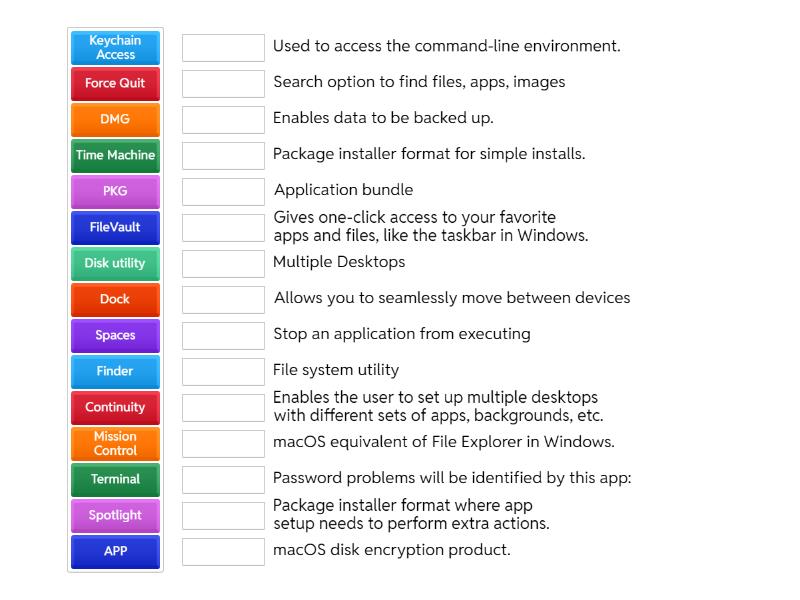Select the box next to 'File system utility'
This screenshot has height=600, width=800.
pos(223,372)
